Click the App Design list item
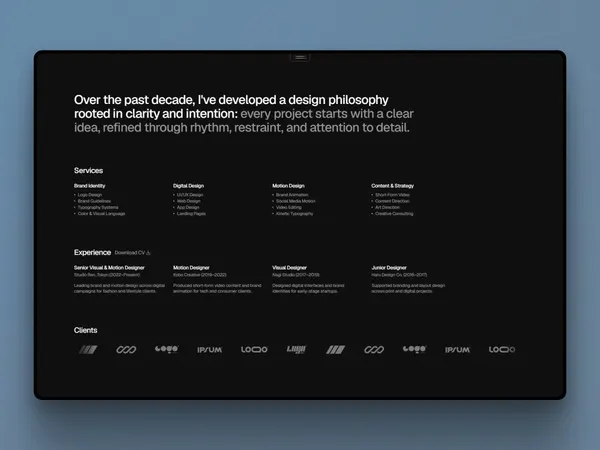 (x=188, y=207)
